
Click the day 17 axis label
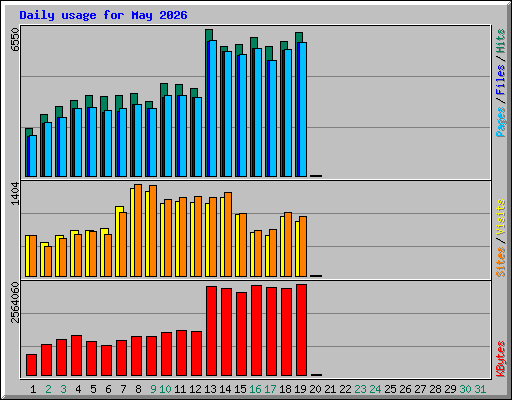point(270,389)
